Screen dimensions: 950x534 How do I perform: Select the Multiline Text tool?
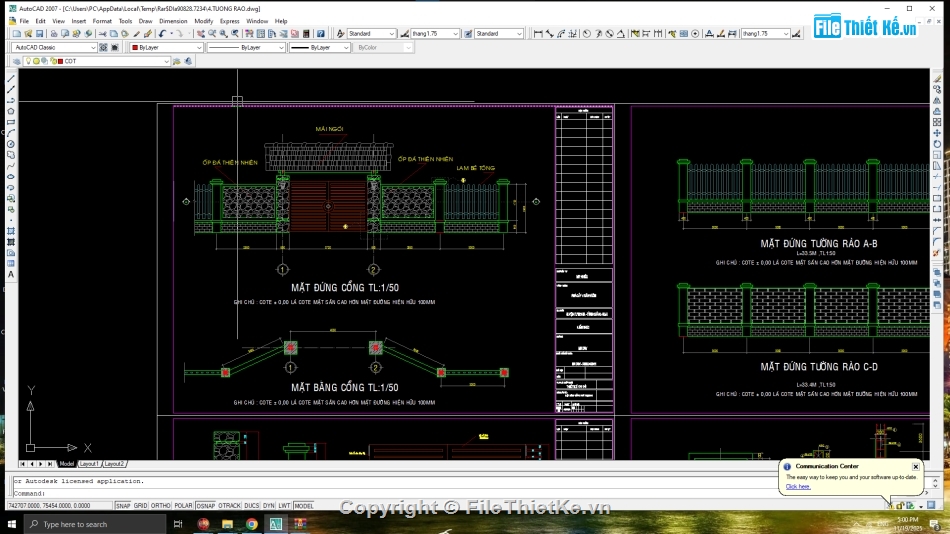[x=11, y=275]
